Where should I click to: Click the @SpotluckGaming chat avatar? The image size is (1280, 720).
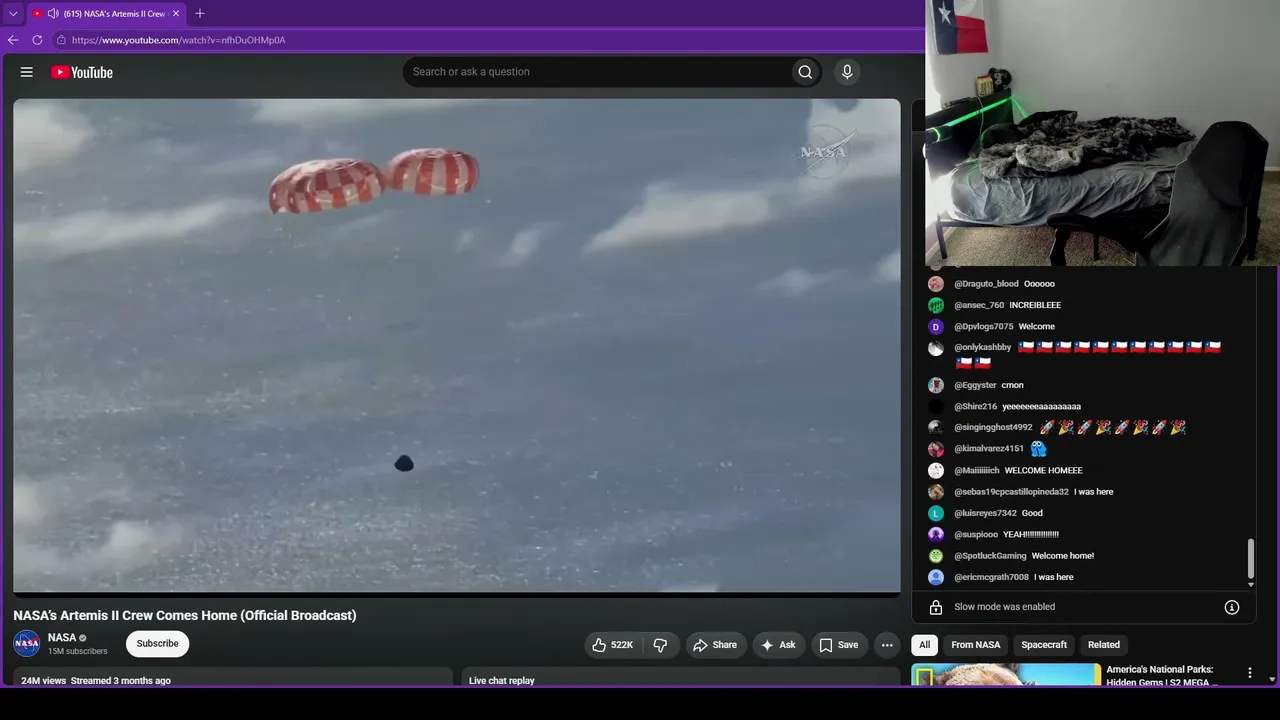pyautogui.click(x=936, y=556)
